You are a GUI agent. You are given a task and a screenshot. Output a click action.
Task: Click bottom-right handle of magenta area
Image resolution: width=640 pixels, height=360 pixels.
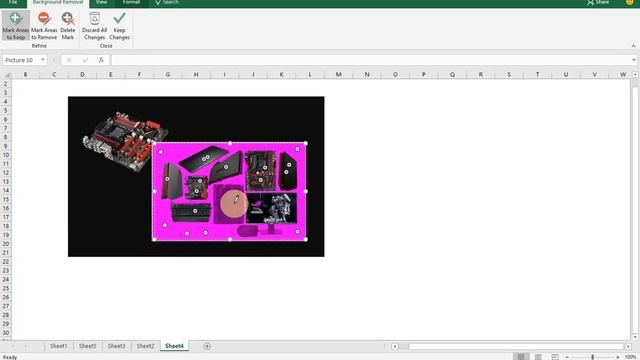(306, 239)
